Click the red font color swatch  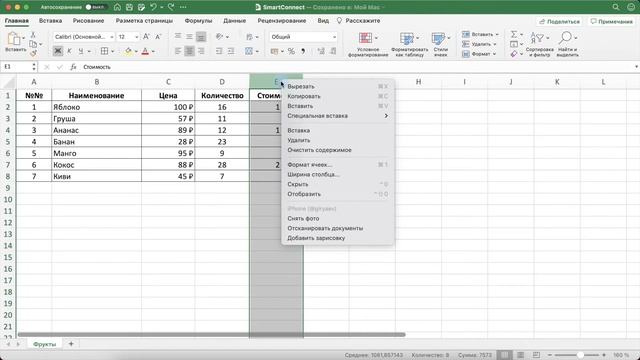145,51
